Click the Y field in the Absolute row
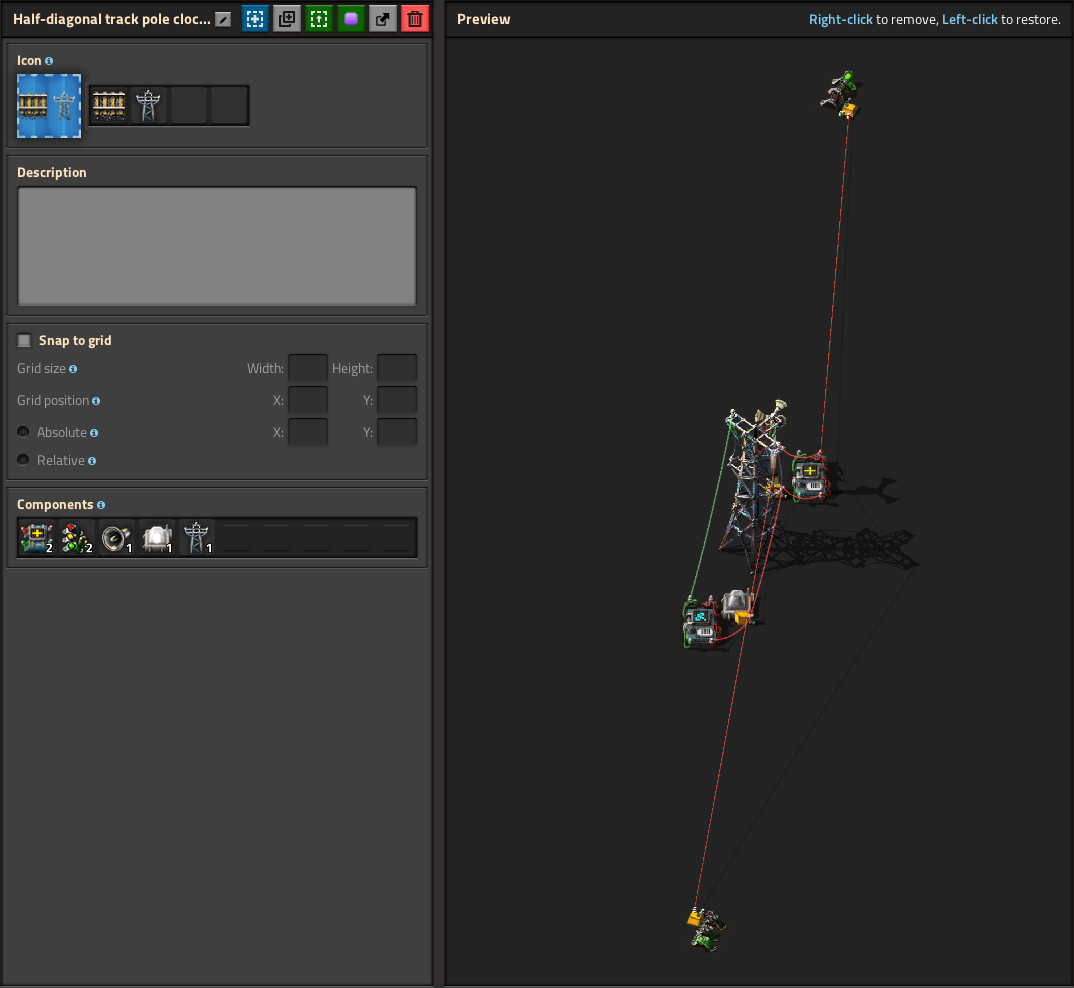Viewport: 1074px width, 988px height. tap(397, 432)
